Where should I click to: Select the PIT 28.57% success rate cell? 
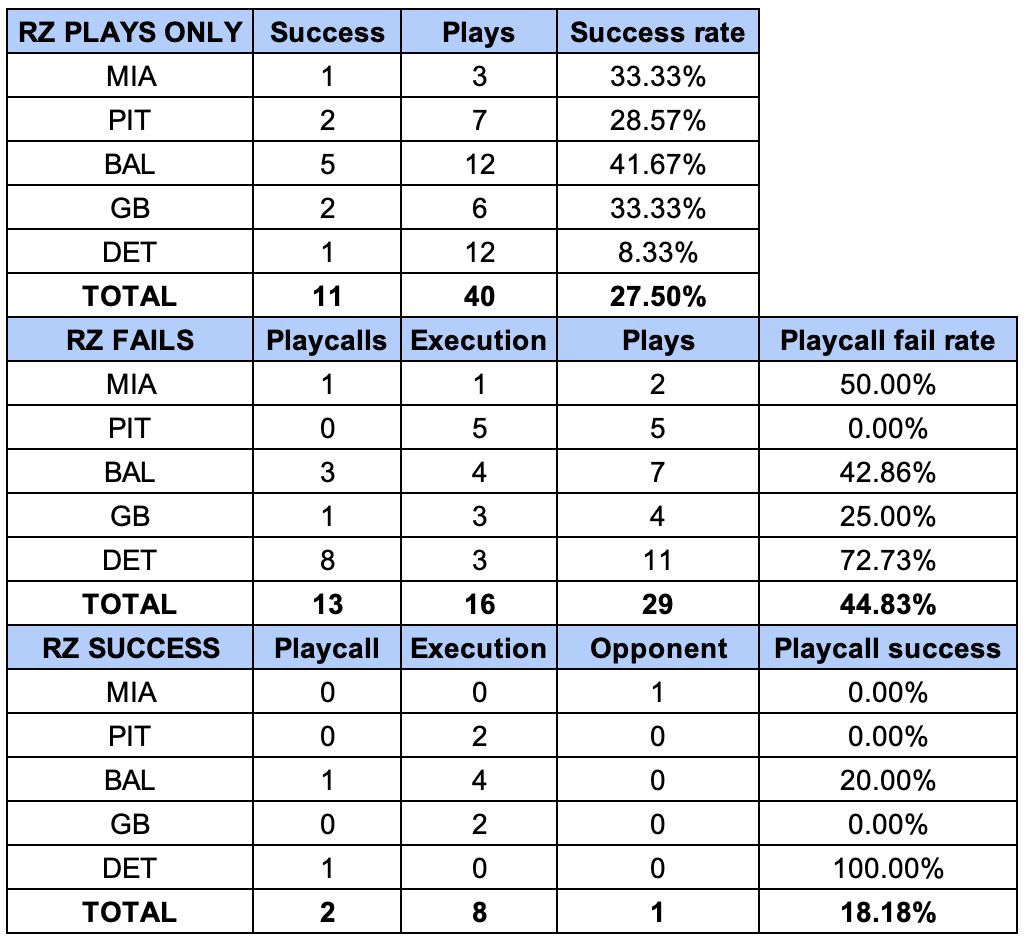click(658, 120)
